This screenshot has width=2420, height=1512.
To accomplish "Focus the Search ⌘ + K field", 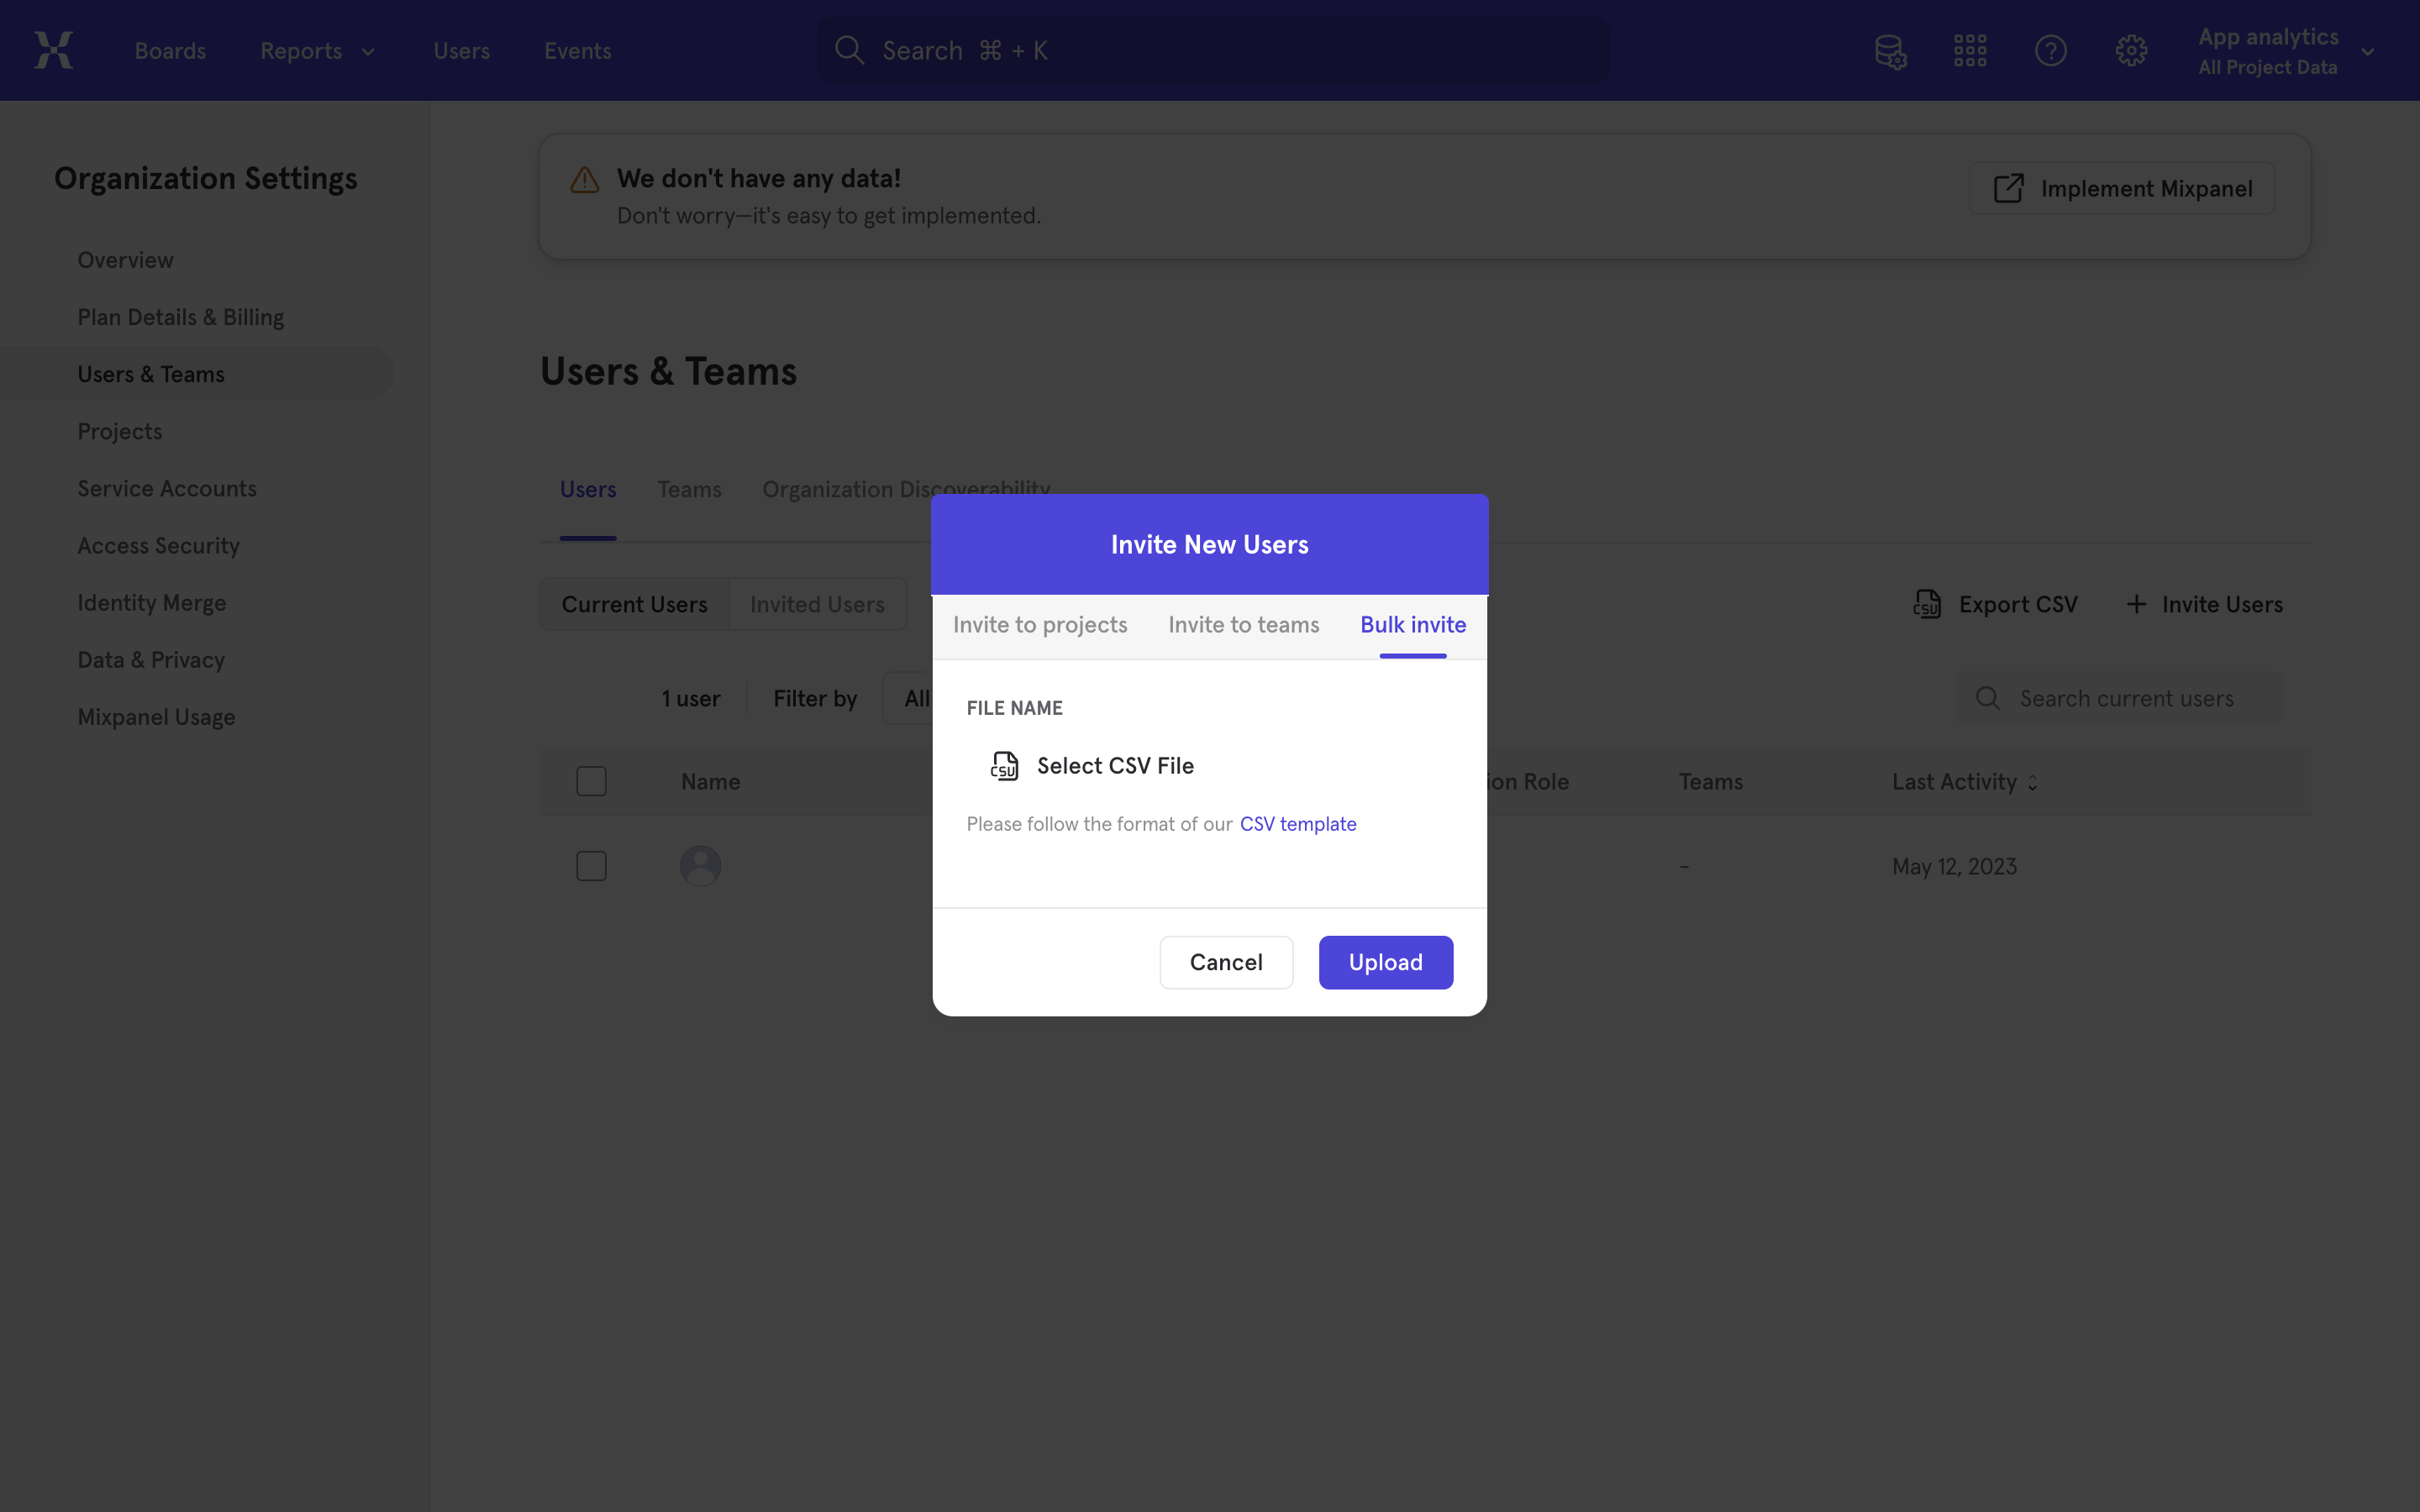I will (x=1213, y=50).
